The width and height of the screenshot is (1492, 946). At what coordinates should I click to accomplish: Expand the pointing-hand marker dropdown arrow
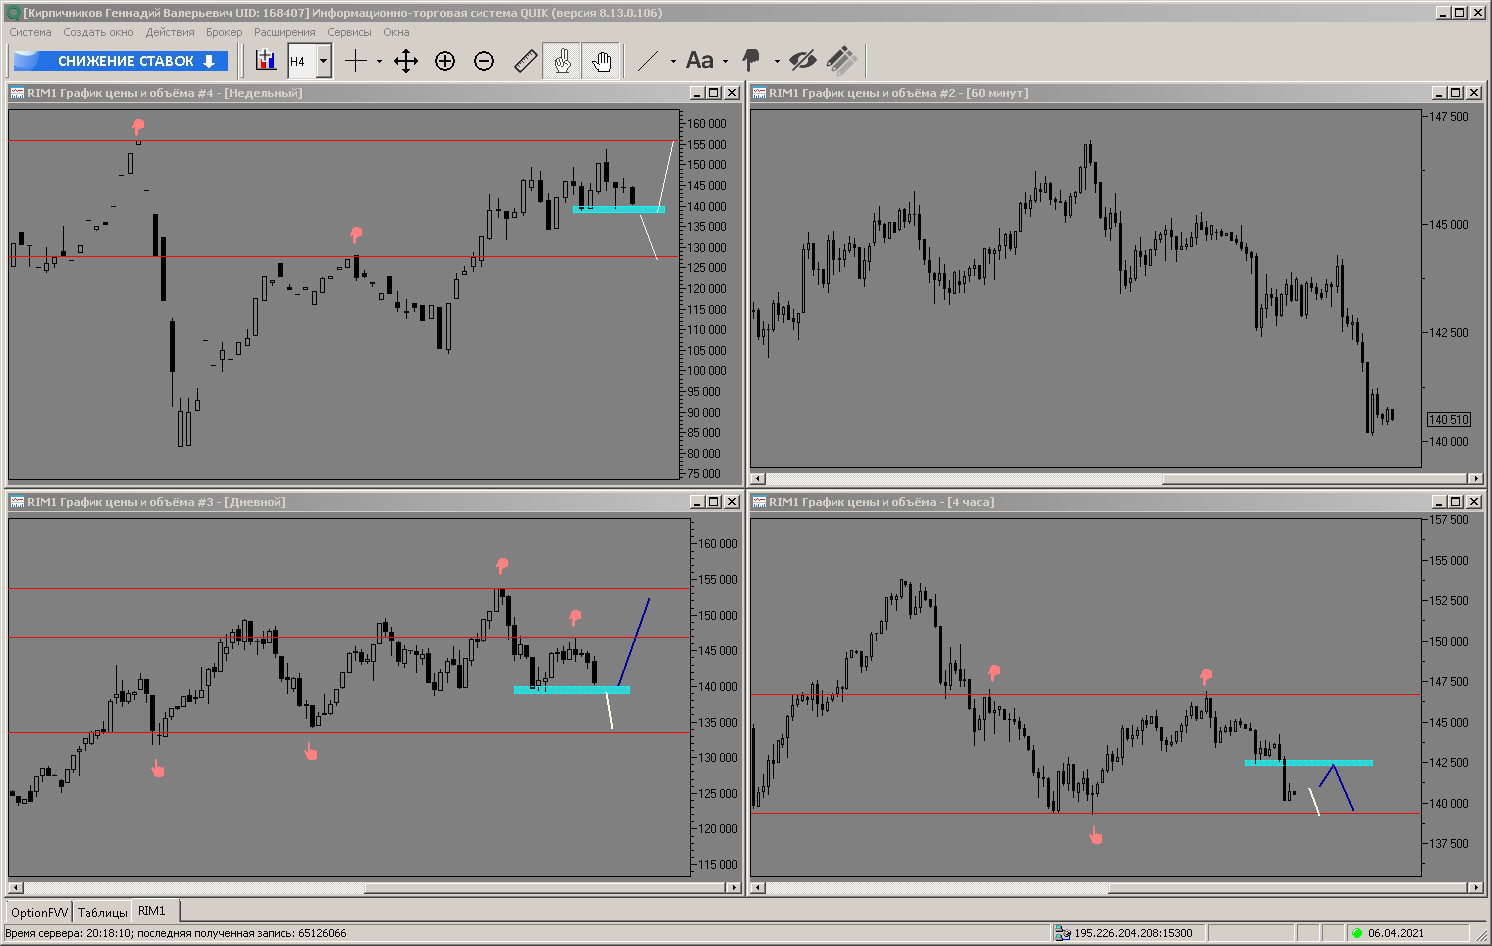pos(777,62)
